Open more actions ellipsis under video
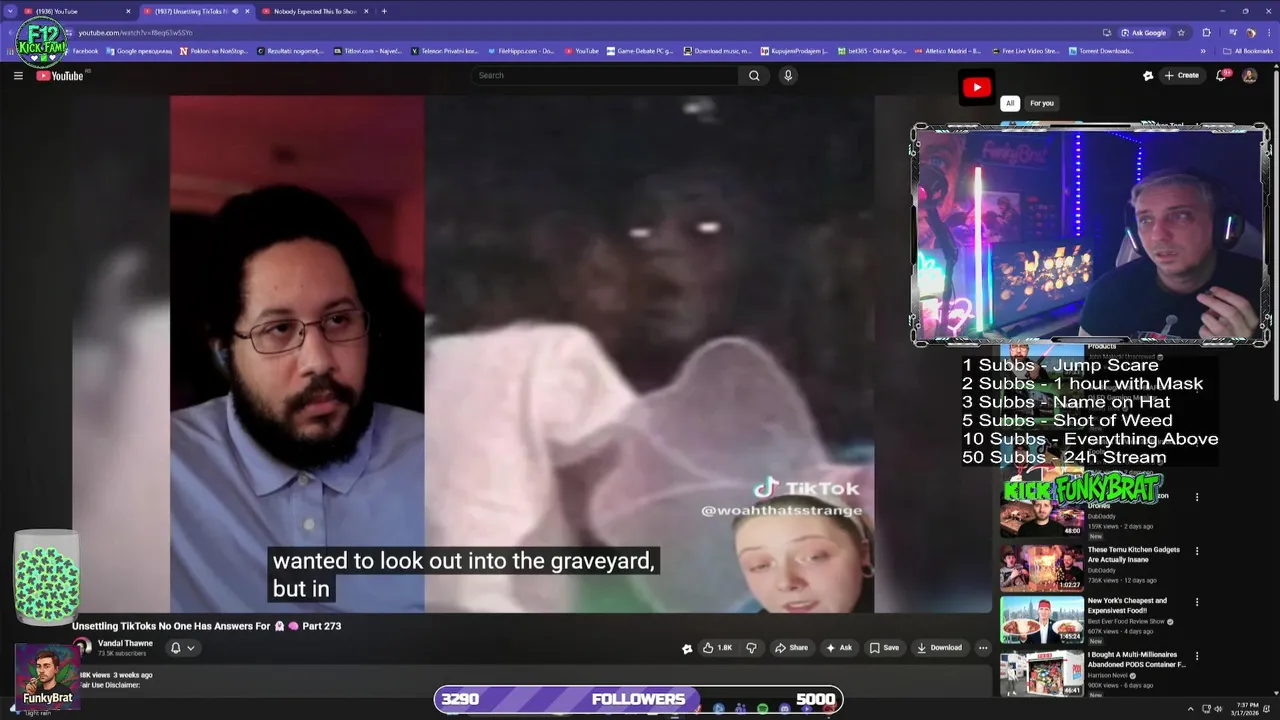1280x720 pixels. click(x=983, y=647)
